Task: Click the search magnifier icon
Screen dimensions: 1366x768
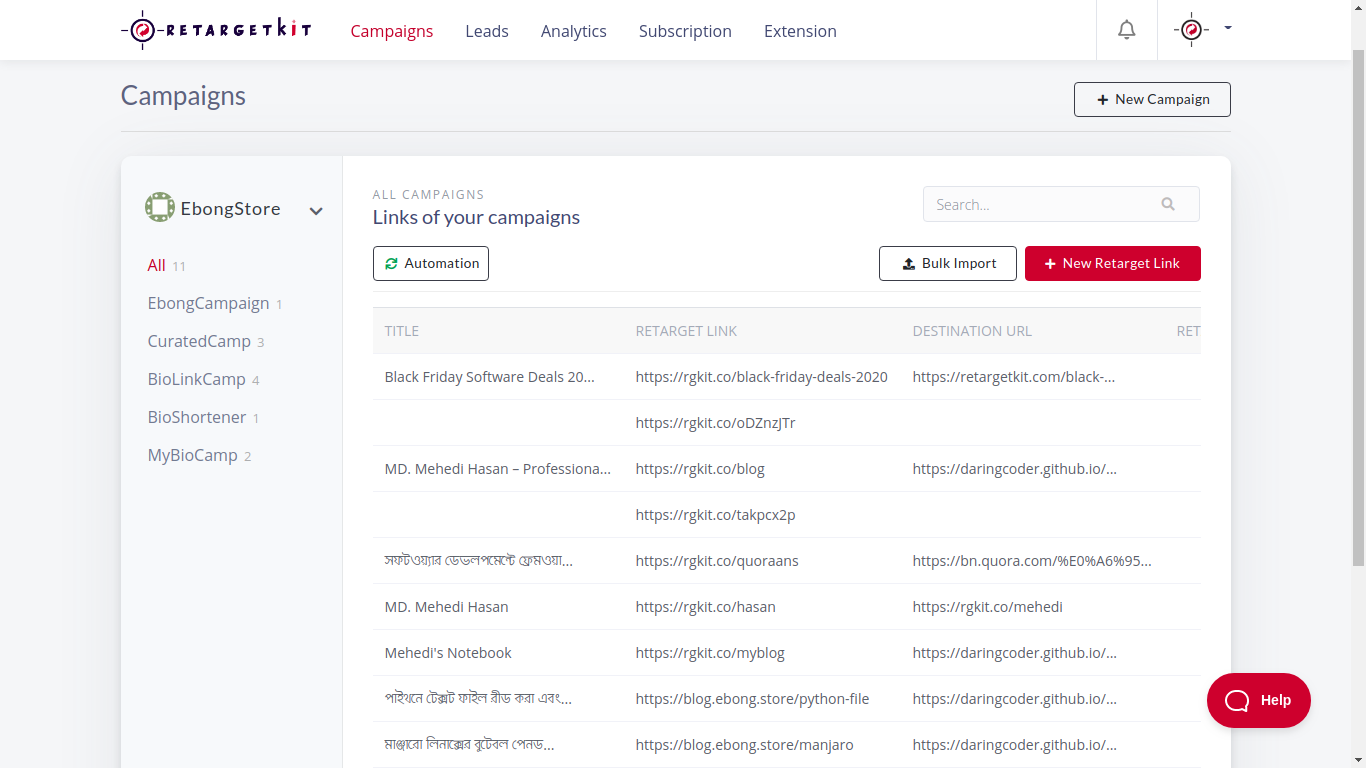Action: click(x=1168, y=204)
